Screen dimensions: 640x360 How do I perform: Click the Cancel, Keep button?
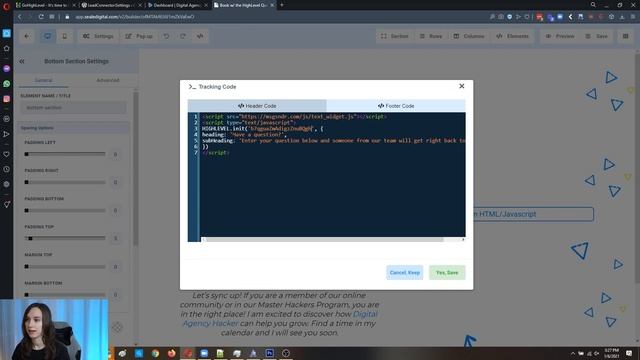tap(404, 272)
